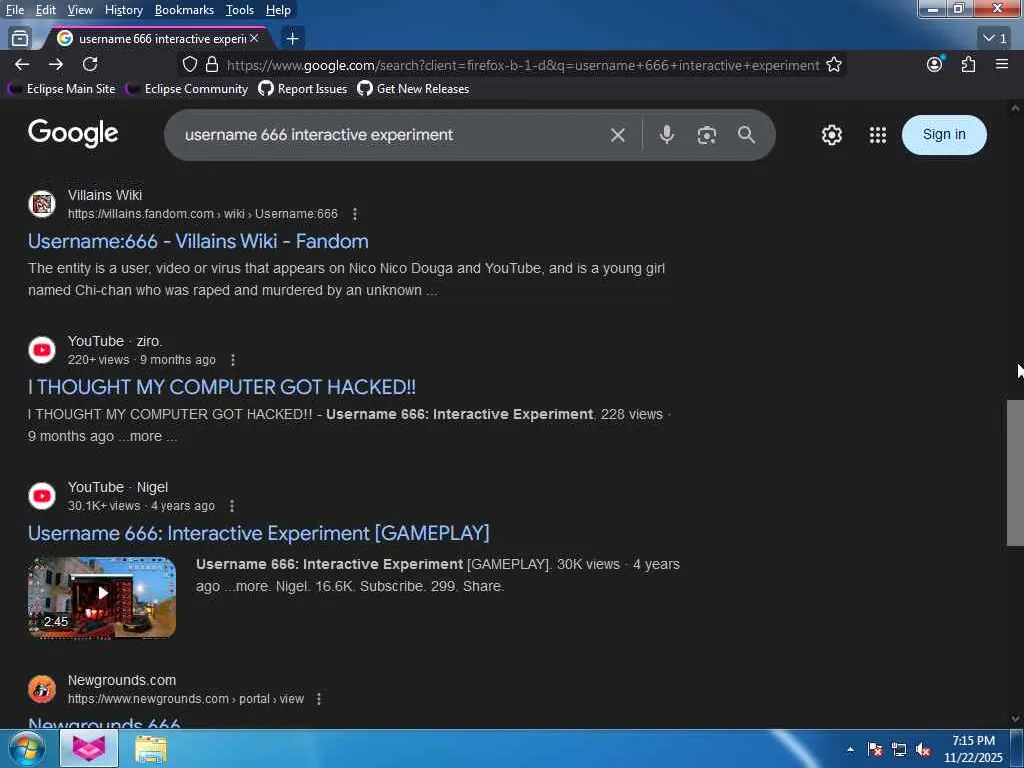The width and height of the screenshot is (1024, 768).
Task: Open Firefox application hamburger menu
Action: [x=1002, y=64]
